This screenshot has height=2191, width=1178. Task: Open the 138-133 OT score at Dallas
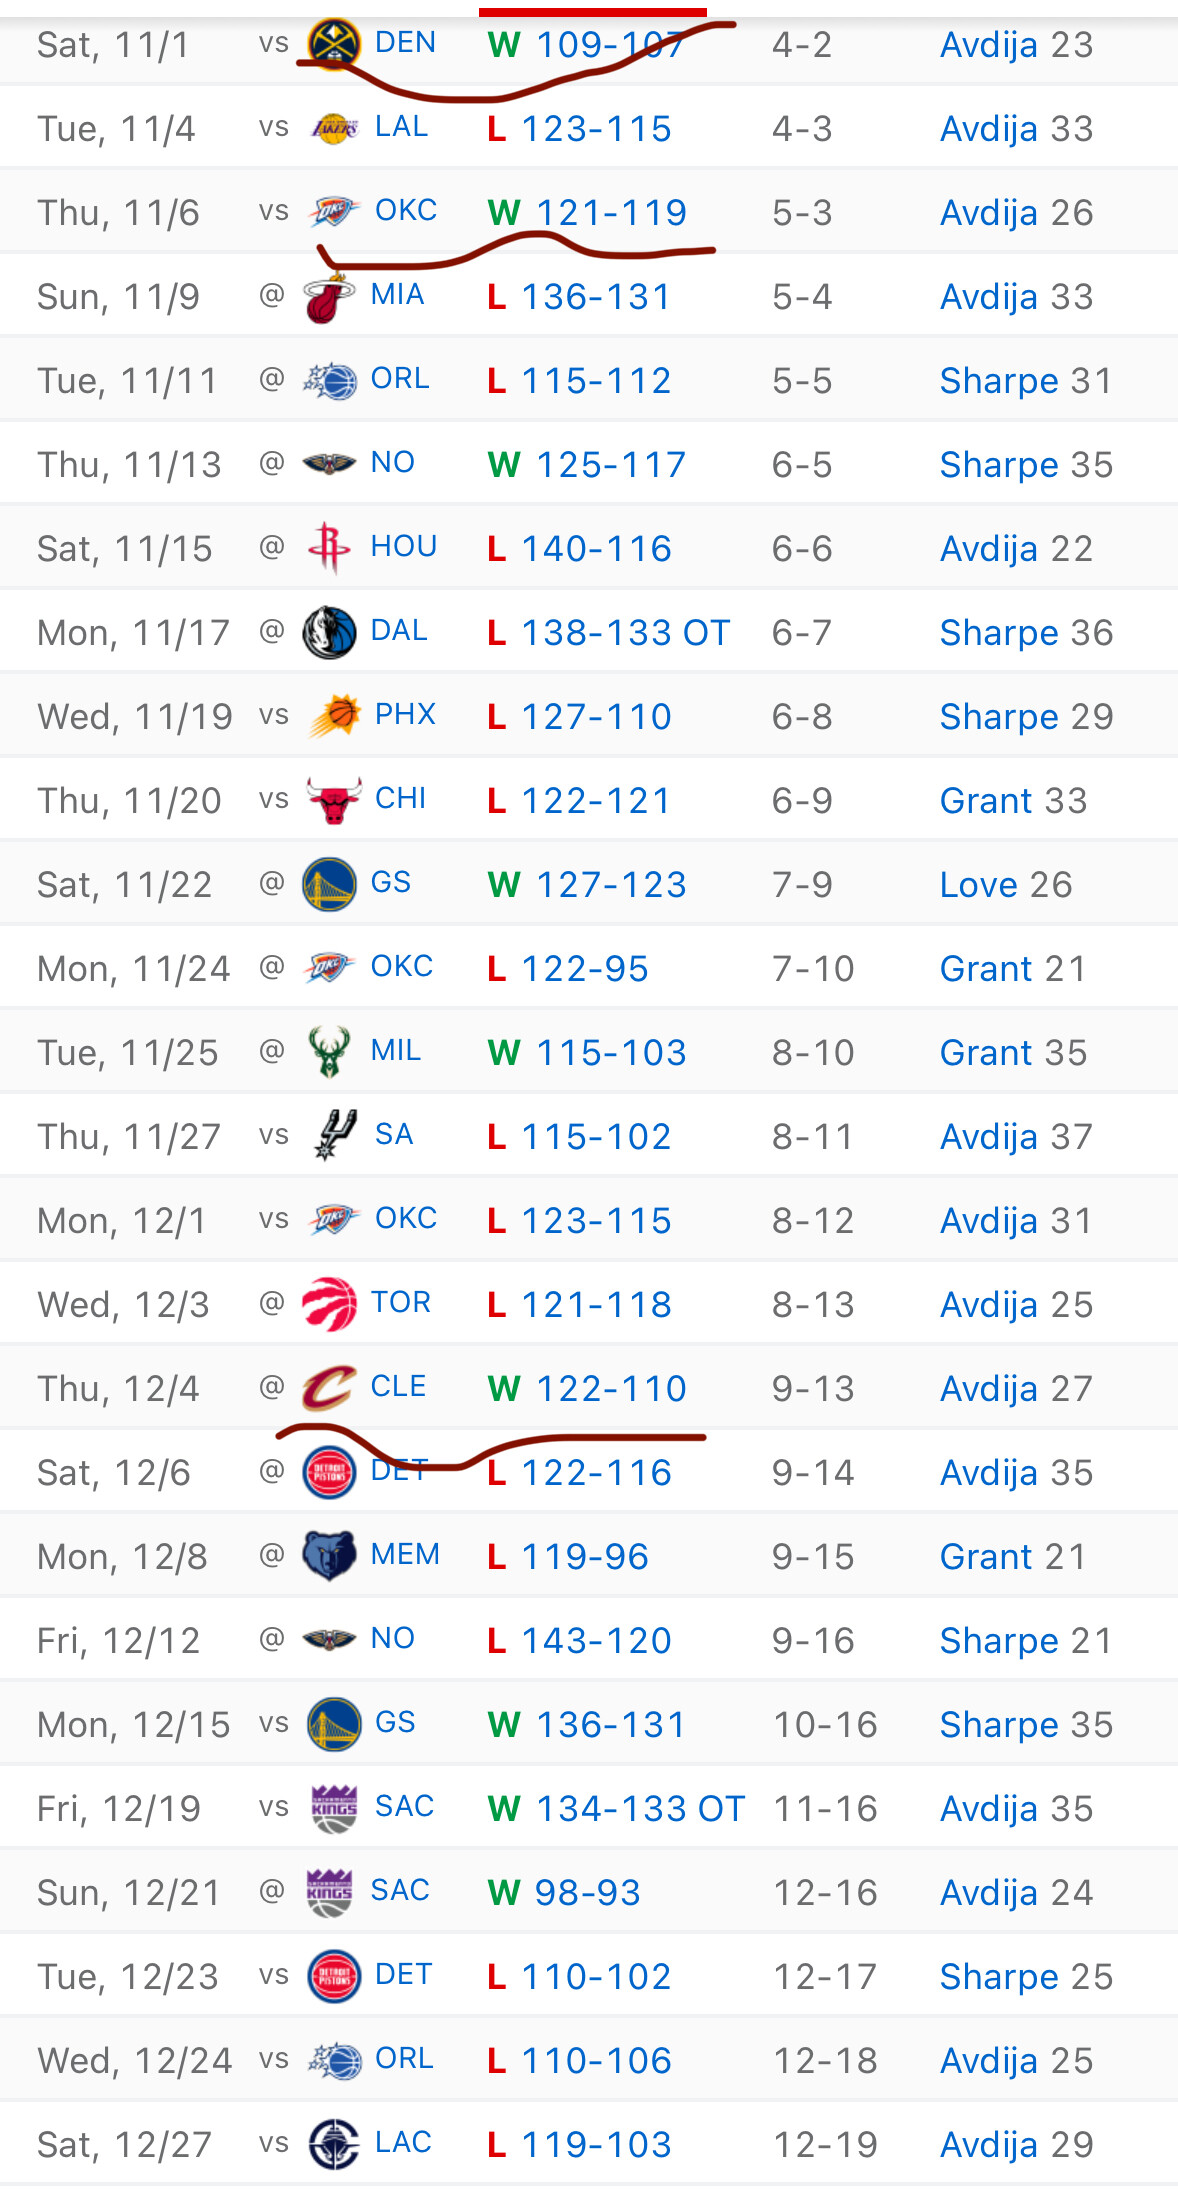point(625,633)
